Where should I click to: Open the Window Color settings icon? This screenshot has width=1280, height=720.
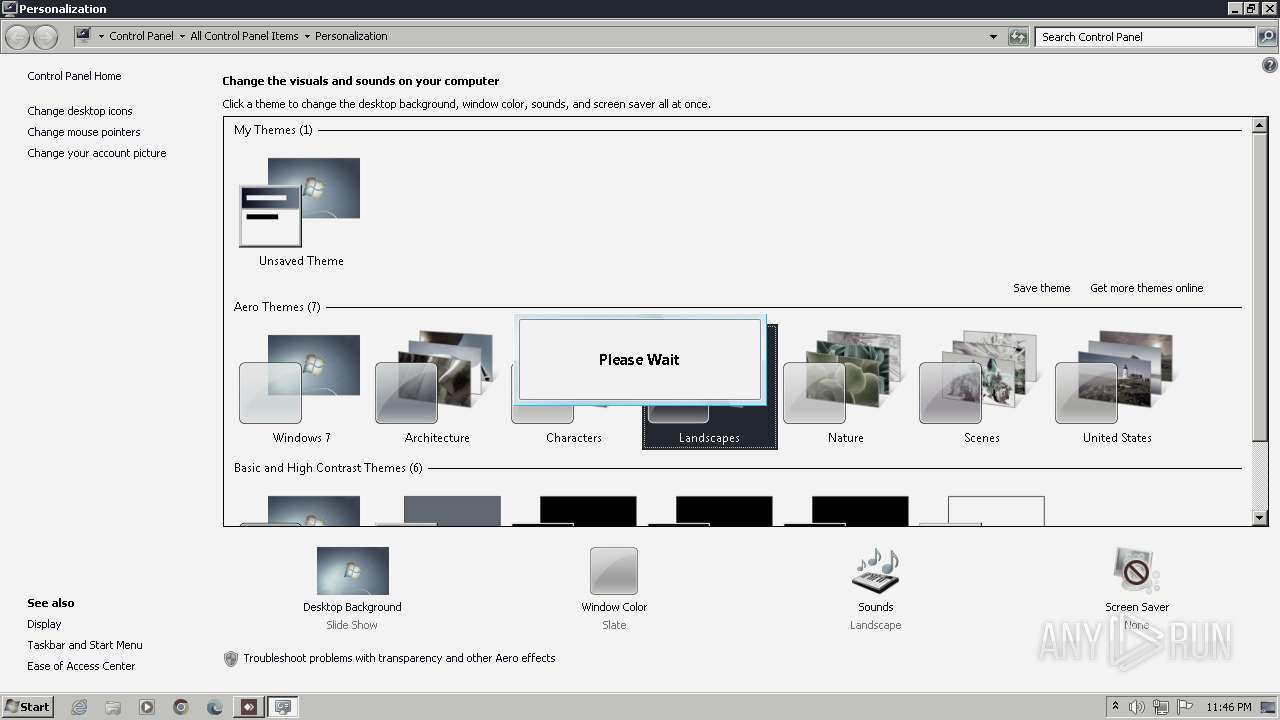pyautogui.click(x=614, y=571)
